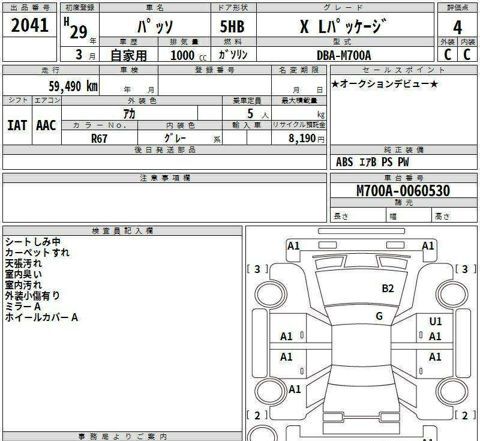Click grade X Lパッケージ
The height and width of the screenshot is (441, 480).
point(344,26)
